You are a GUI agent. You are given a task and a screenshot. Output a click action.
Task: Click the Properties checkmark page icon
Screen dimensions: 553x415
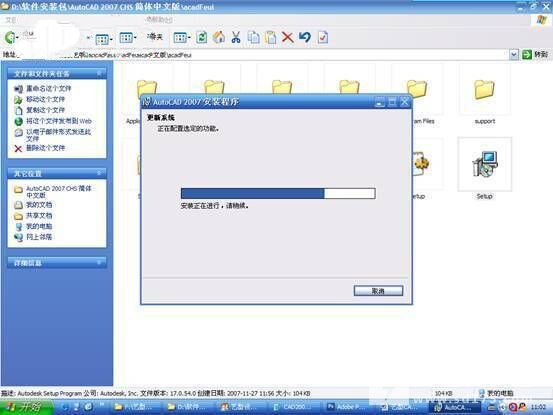(323, 37)
